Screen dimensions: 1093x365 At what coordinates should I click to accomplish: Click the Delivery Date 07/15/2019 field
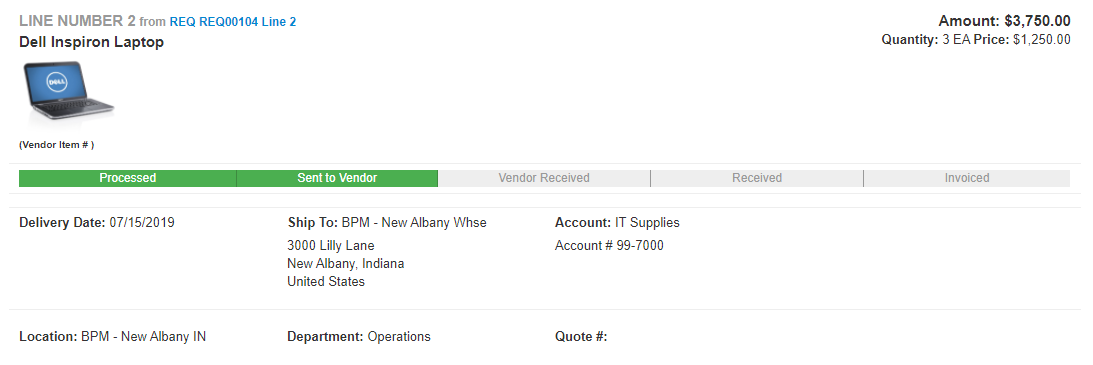97,223
